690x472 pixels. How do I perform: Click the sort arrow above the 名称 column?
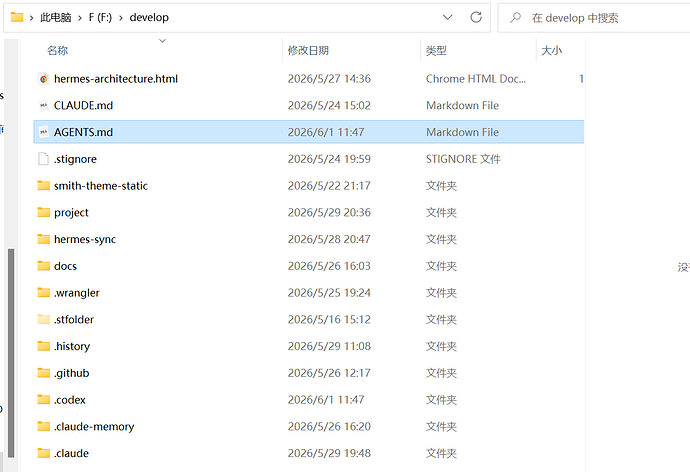pyautogui.click(x=162, y=41)
